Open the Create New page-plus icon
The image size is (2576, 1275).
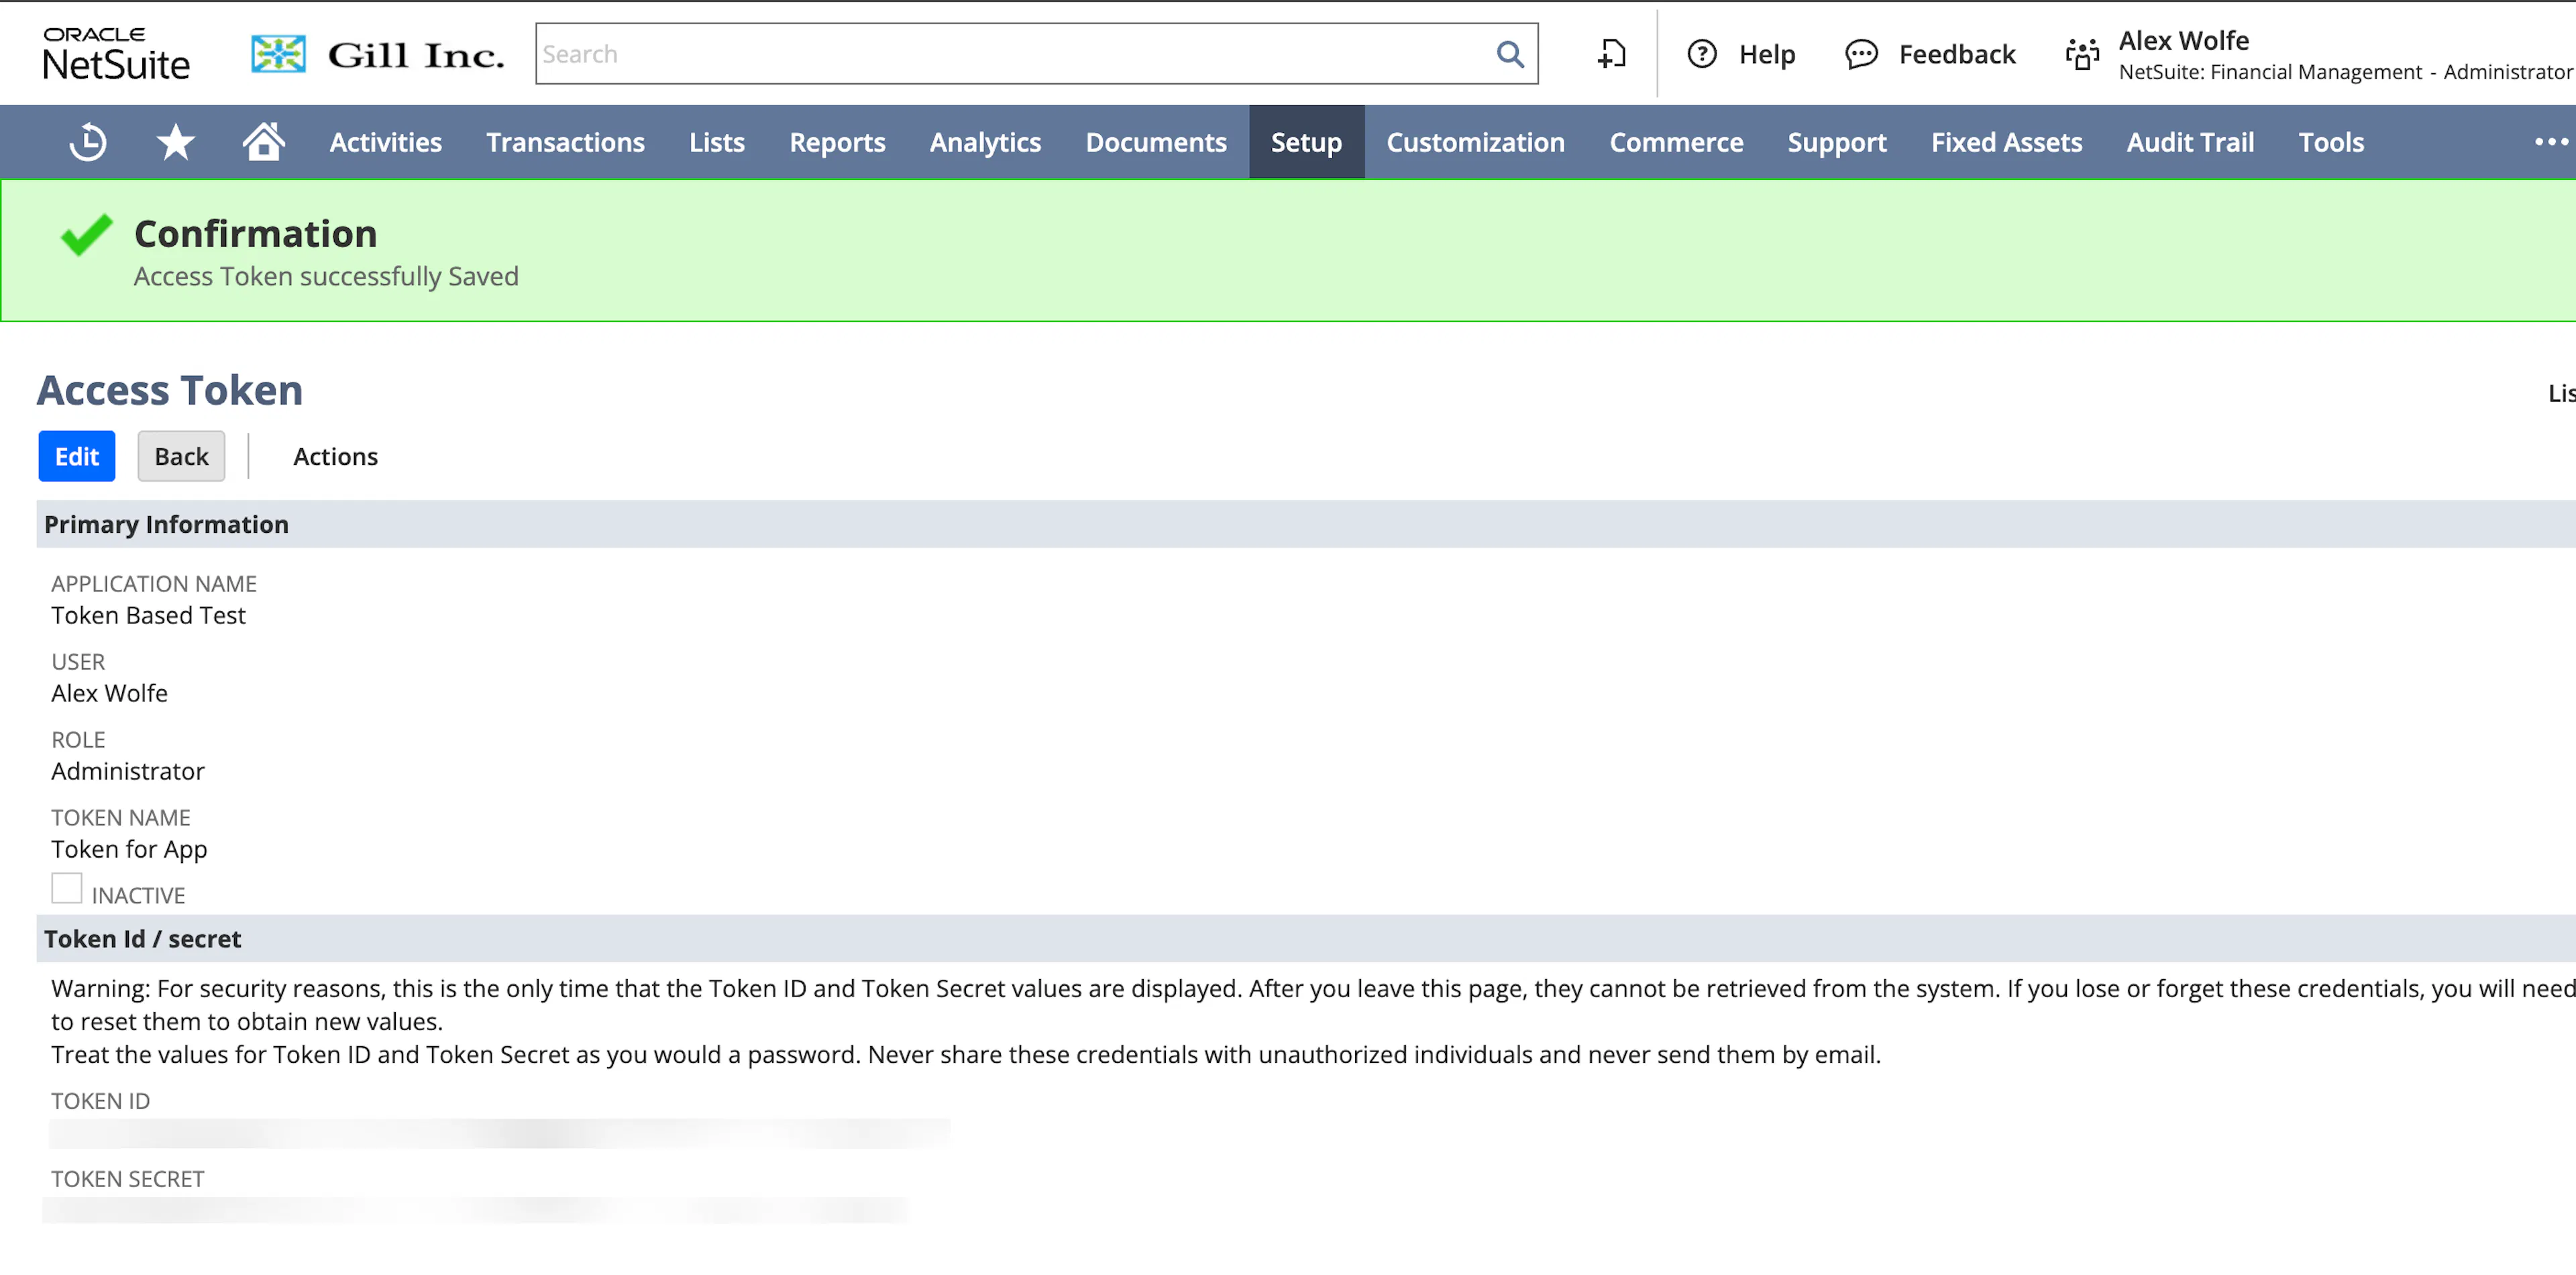point(1612,54)
